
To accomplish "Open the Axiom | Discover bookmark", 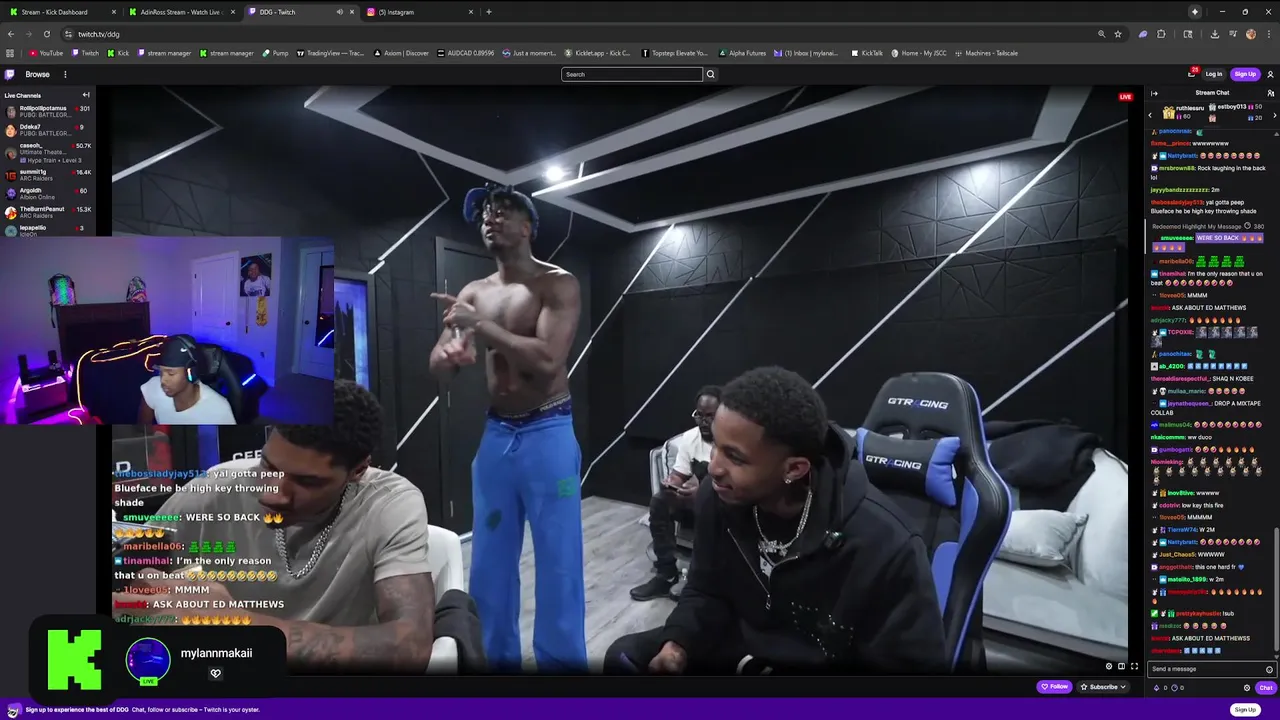I will click(x=403, y=53).
